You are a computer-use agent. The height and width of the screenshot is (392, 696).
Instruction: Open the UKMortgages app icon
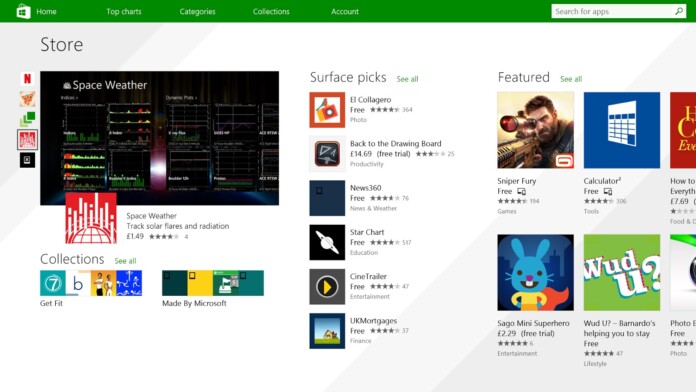point(327,331)
